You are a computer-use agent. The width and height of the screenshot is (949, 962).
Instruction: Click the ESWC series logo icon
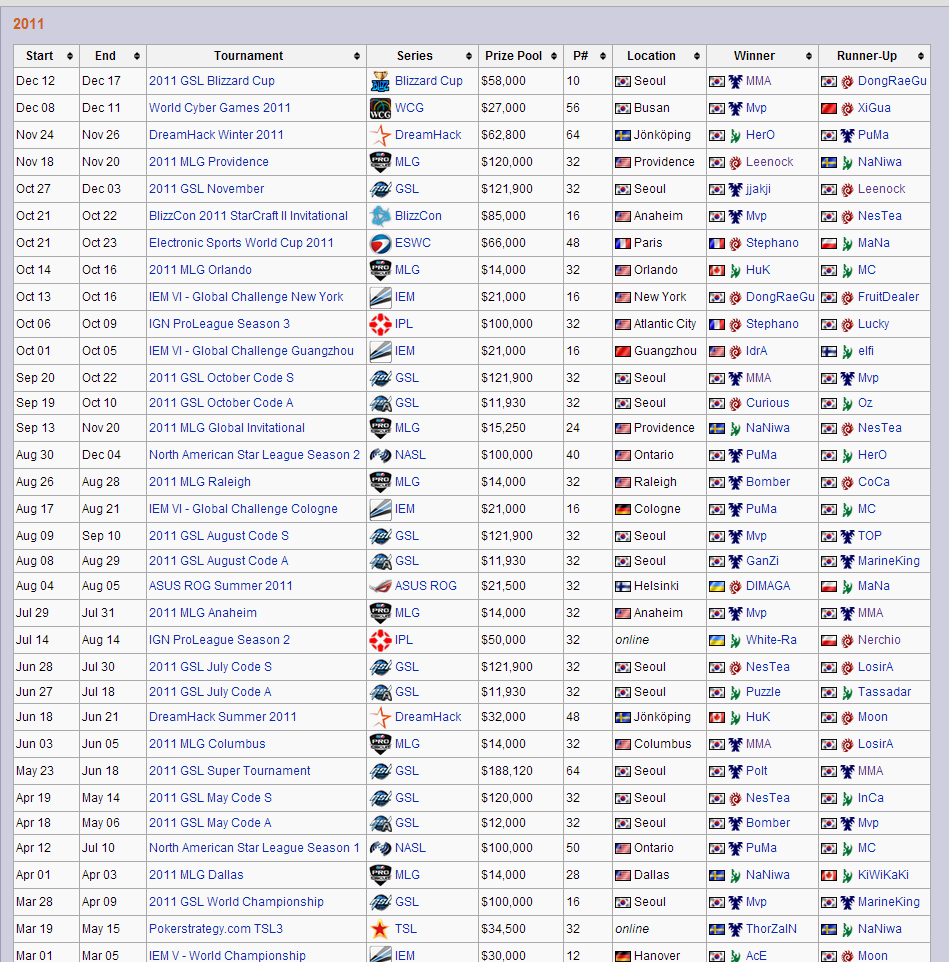[x=380, y=243]
